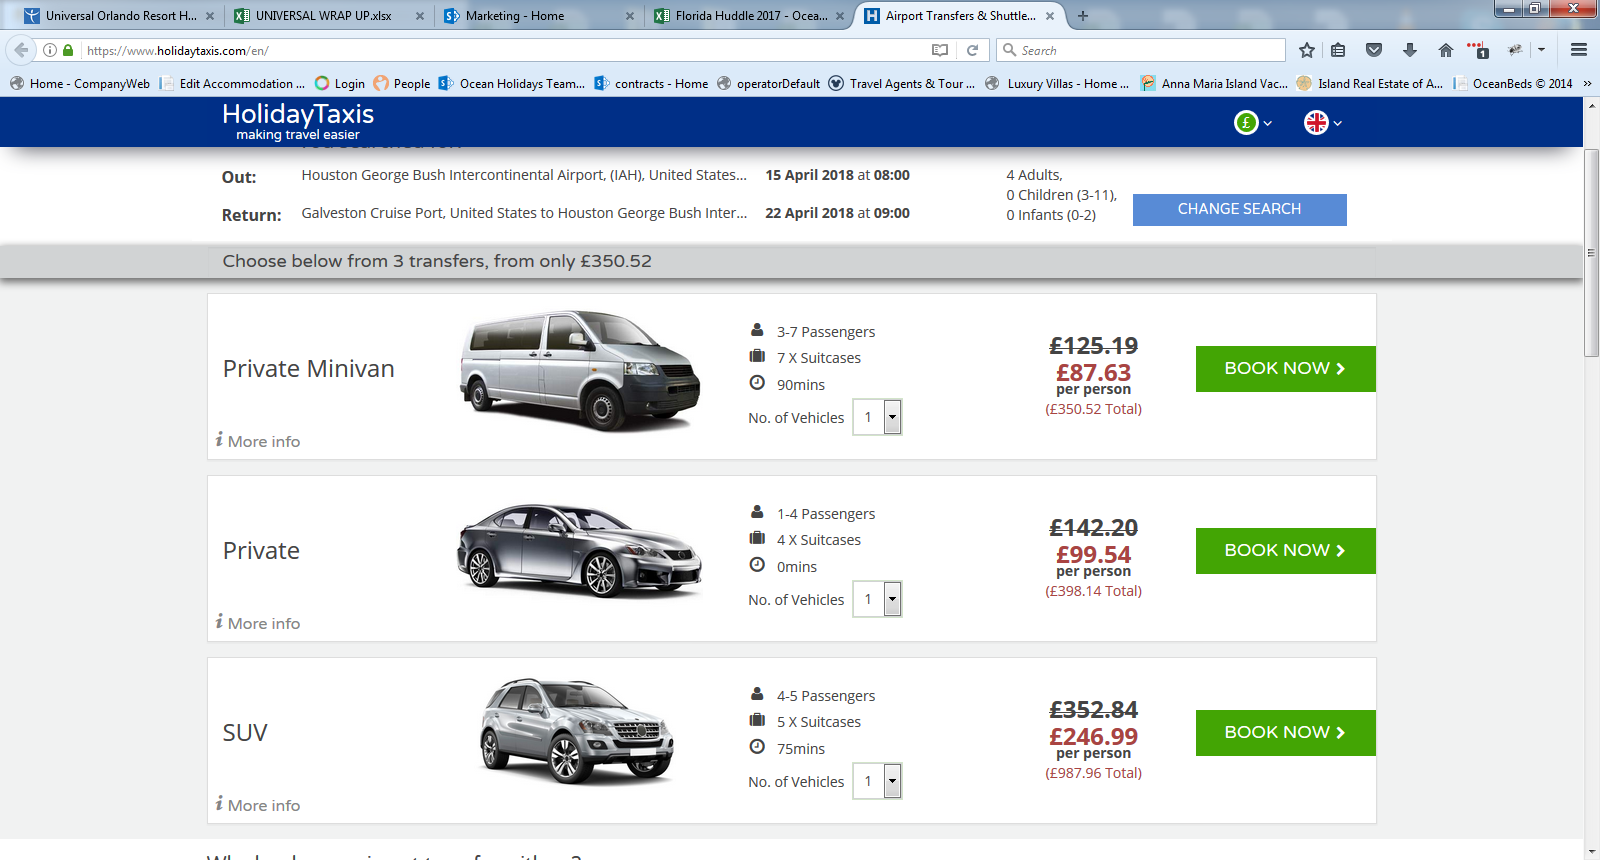Expand the toolbar extension dropdown arrow
This screenshot has height=860, width=1600.
point(1542,50)
